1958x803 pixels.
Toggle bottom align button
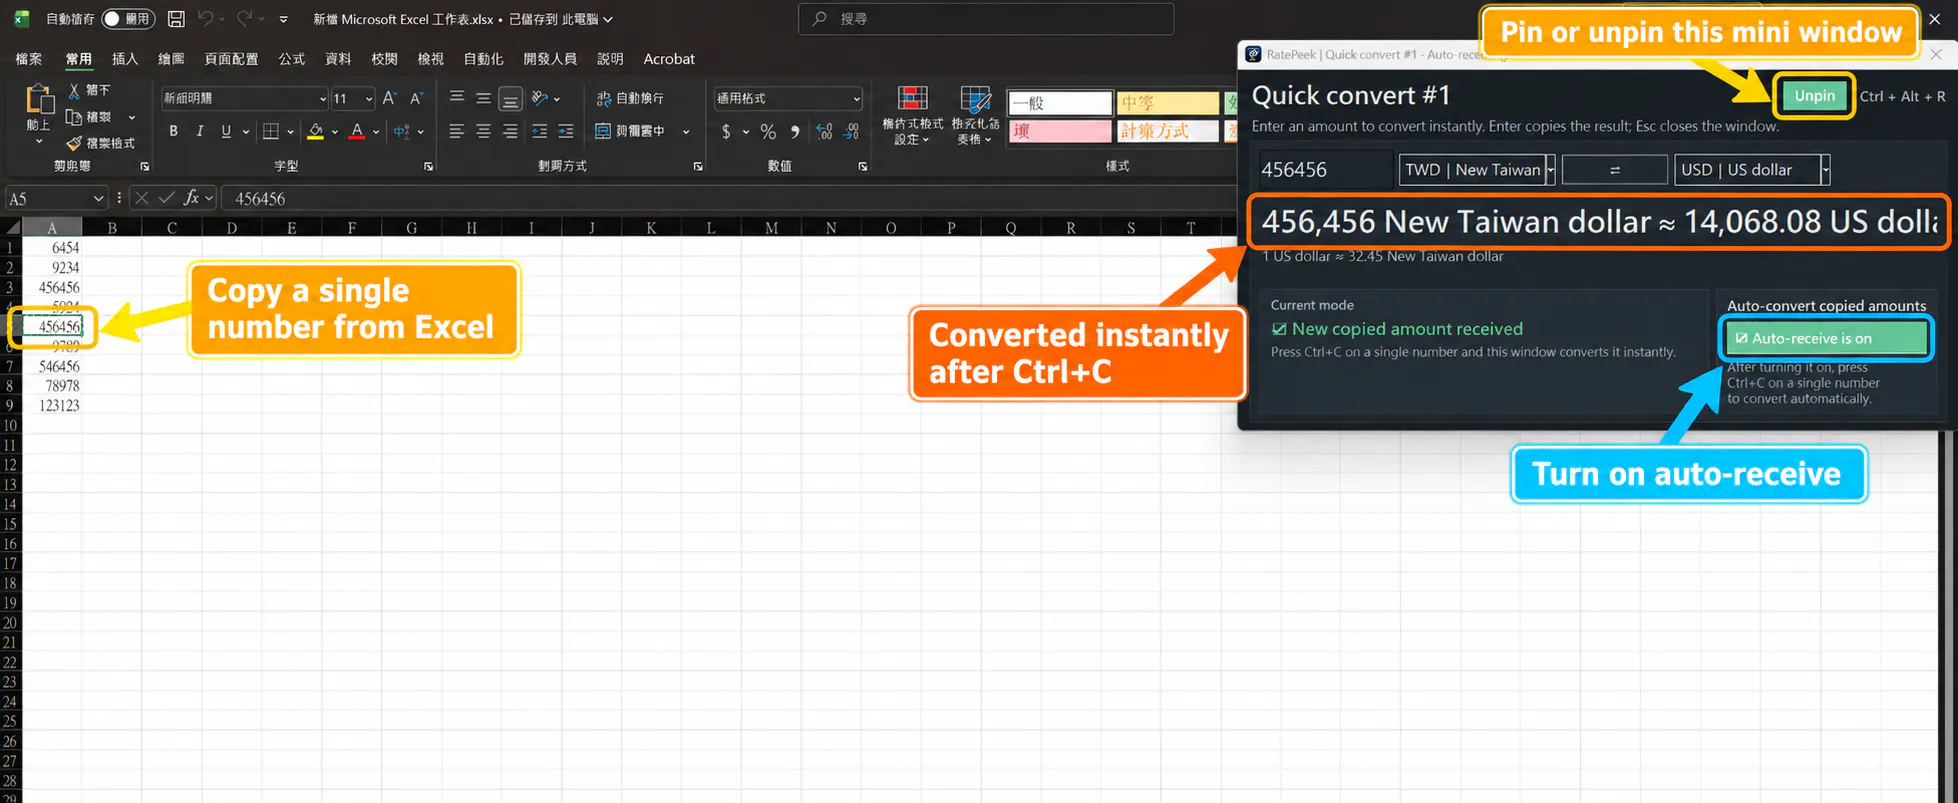coord(510,98)
